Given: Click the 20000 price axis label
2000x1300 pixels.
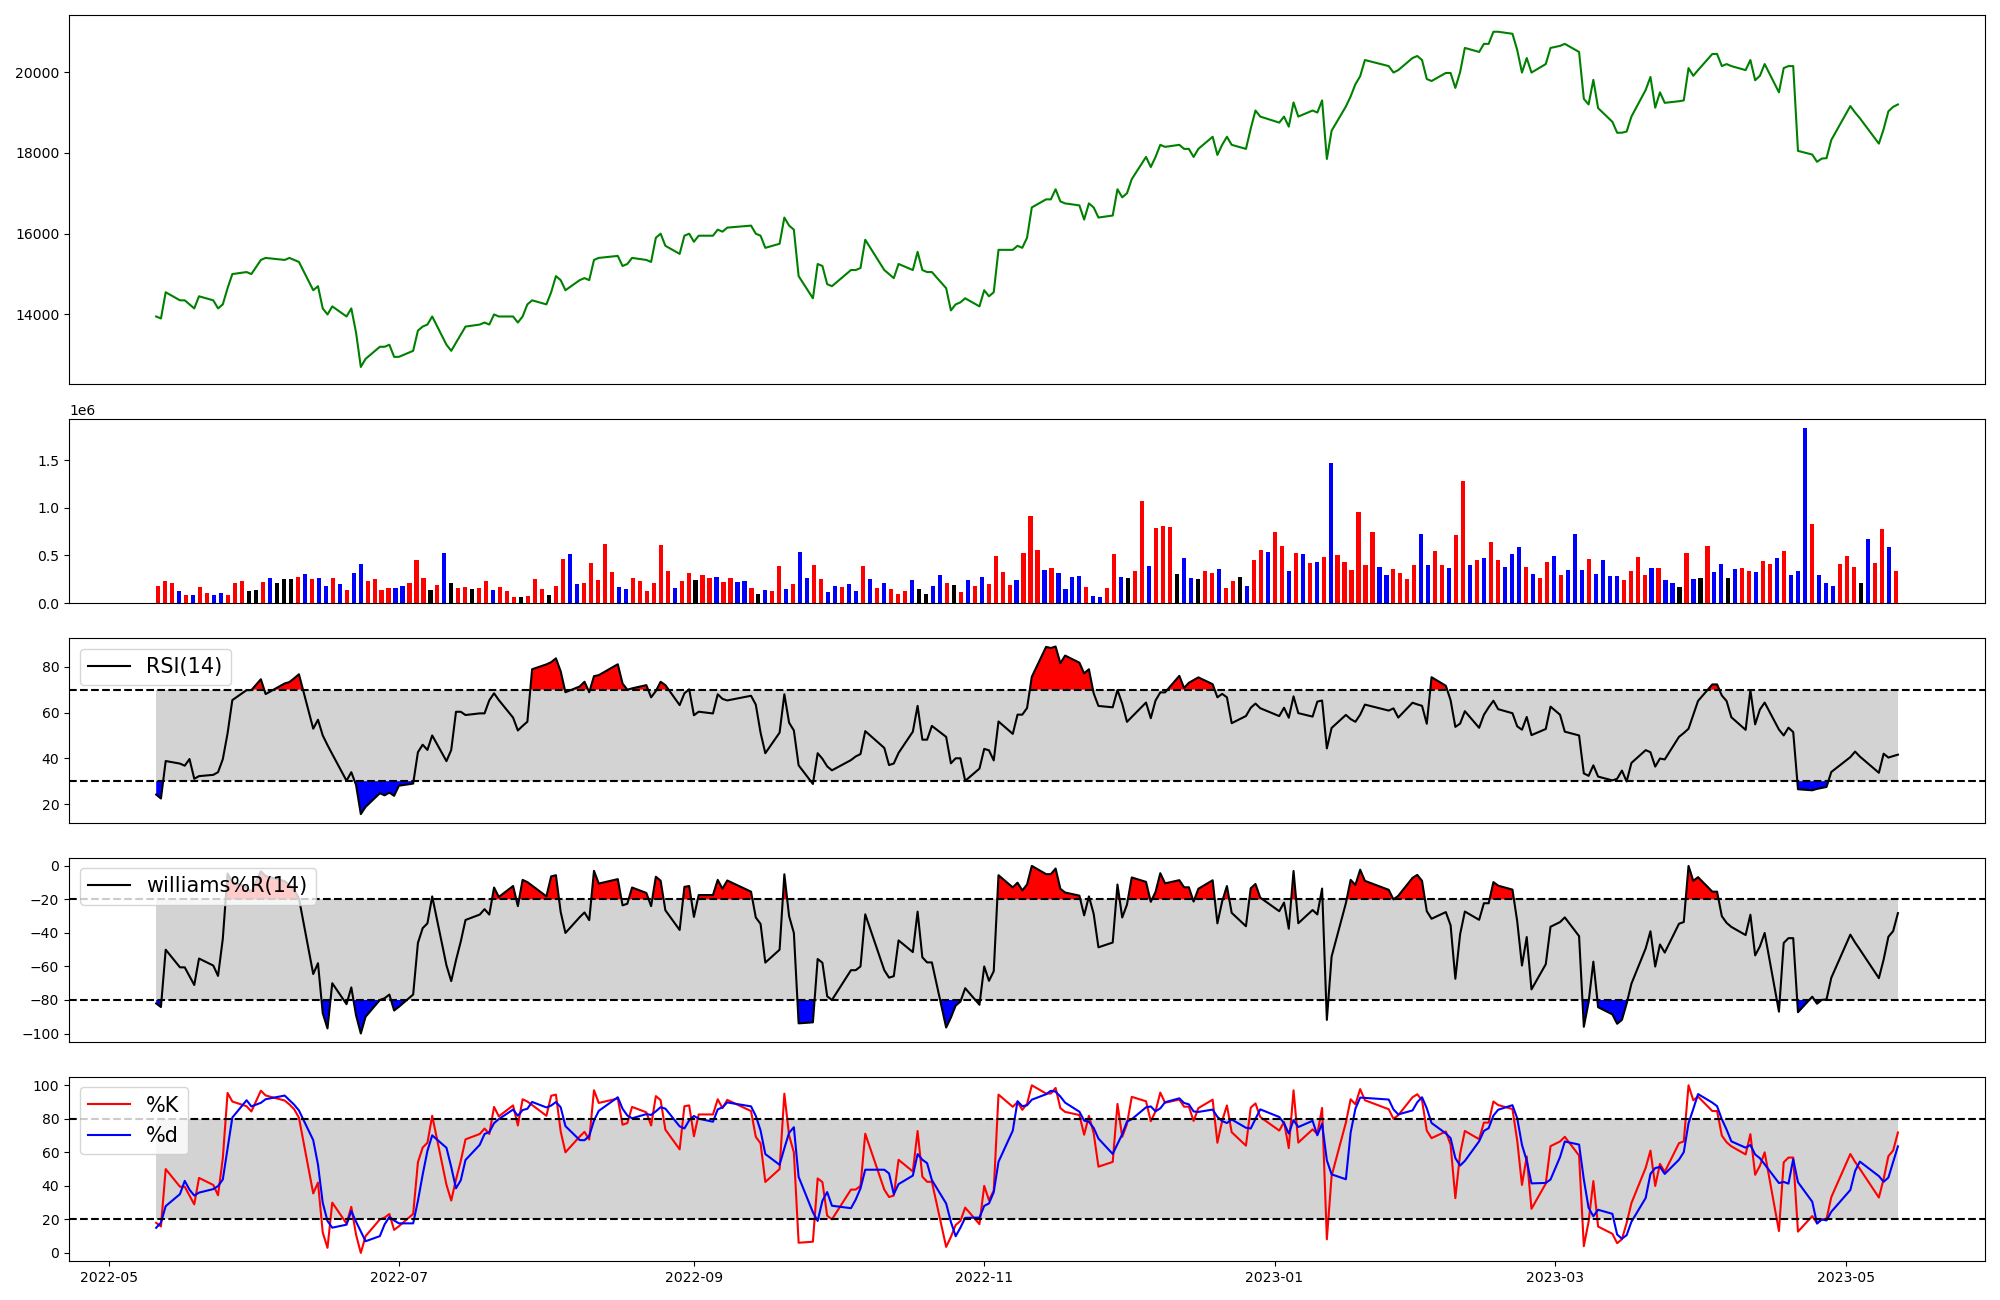Looking at the screenshot, I should 36,73.
